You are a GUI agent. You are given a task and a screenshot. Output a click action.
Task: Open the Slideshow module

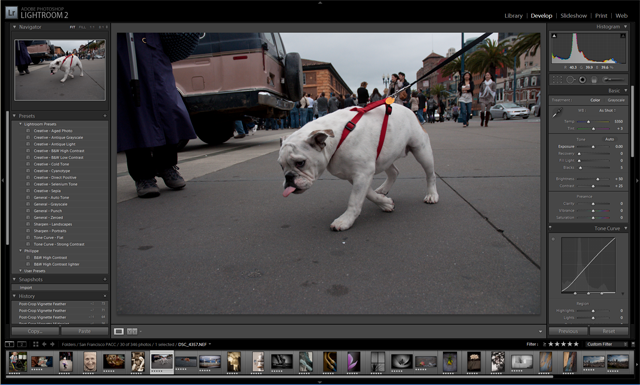[x=573, y=16]
